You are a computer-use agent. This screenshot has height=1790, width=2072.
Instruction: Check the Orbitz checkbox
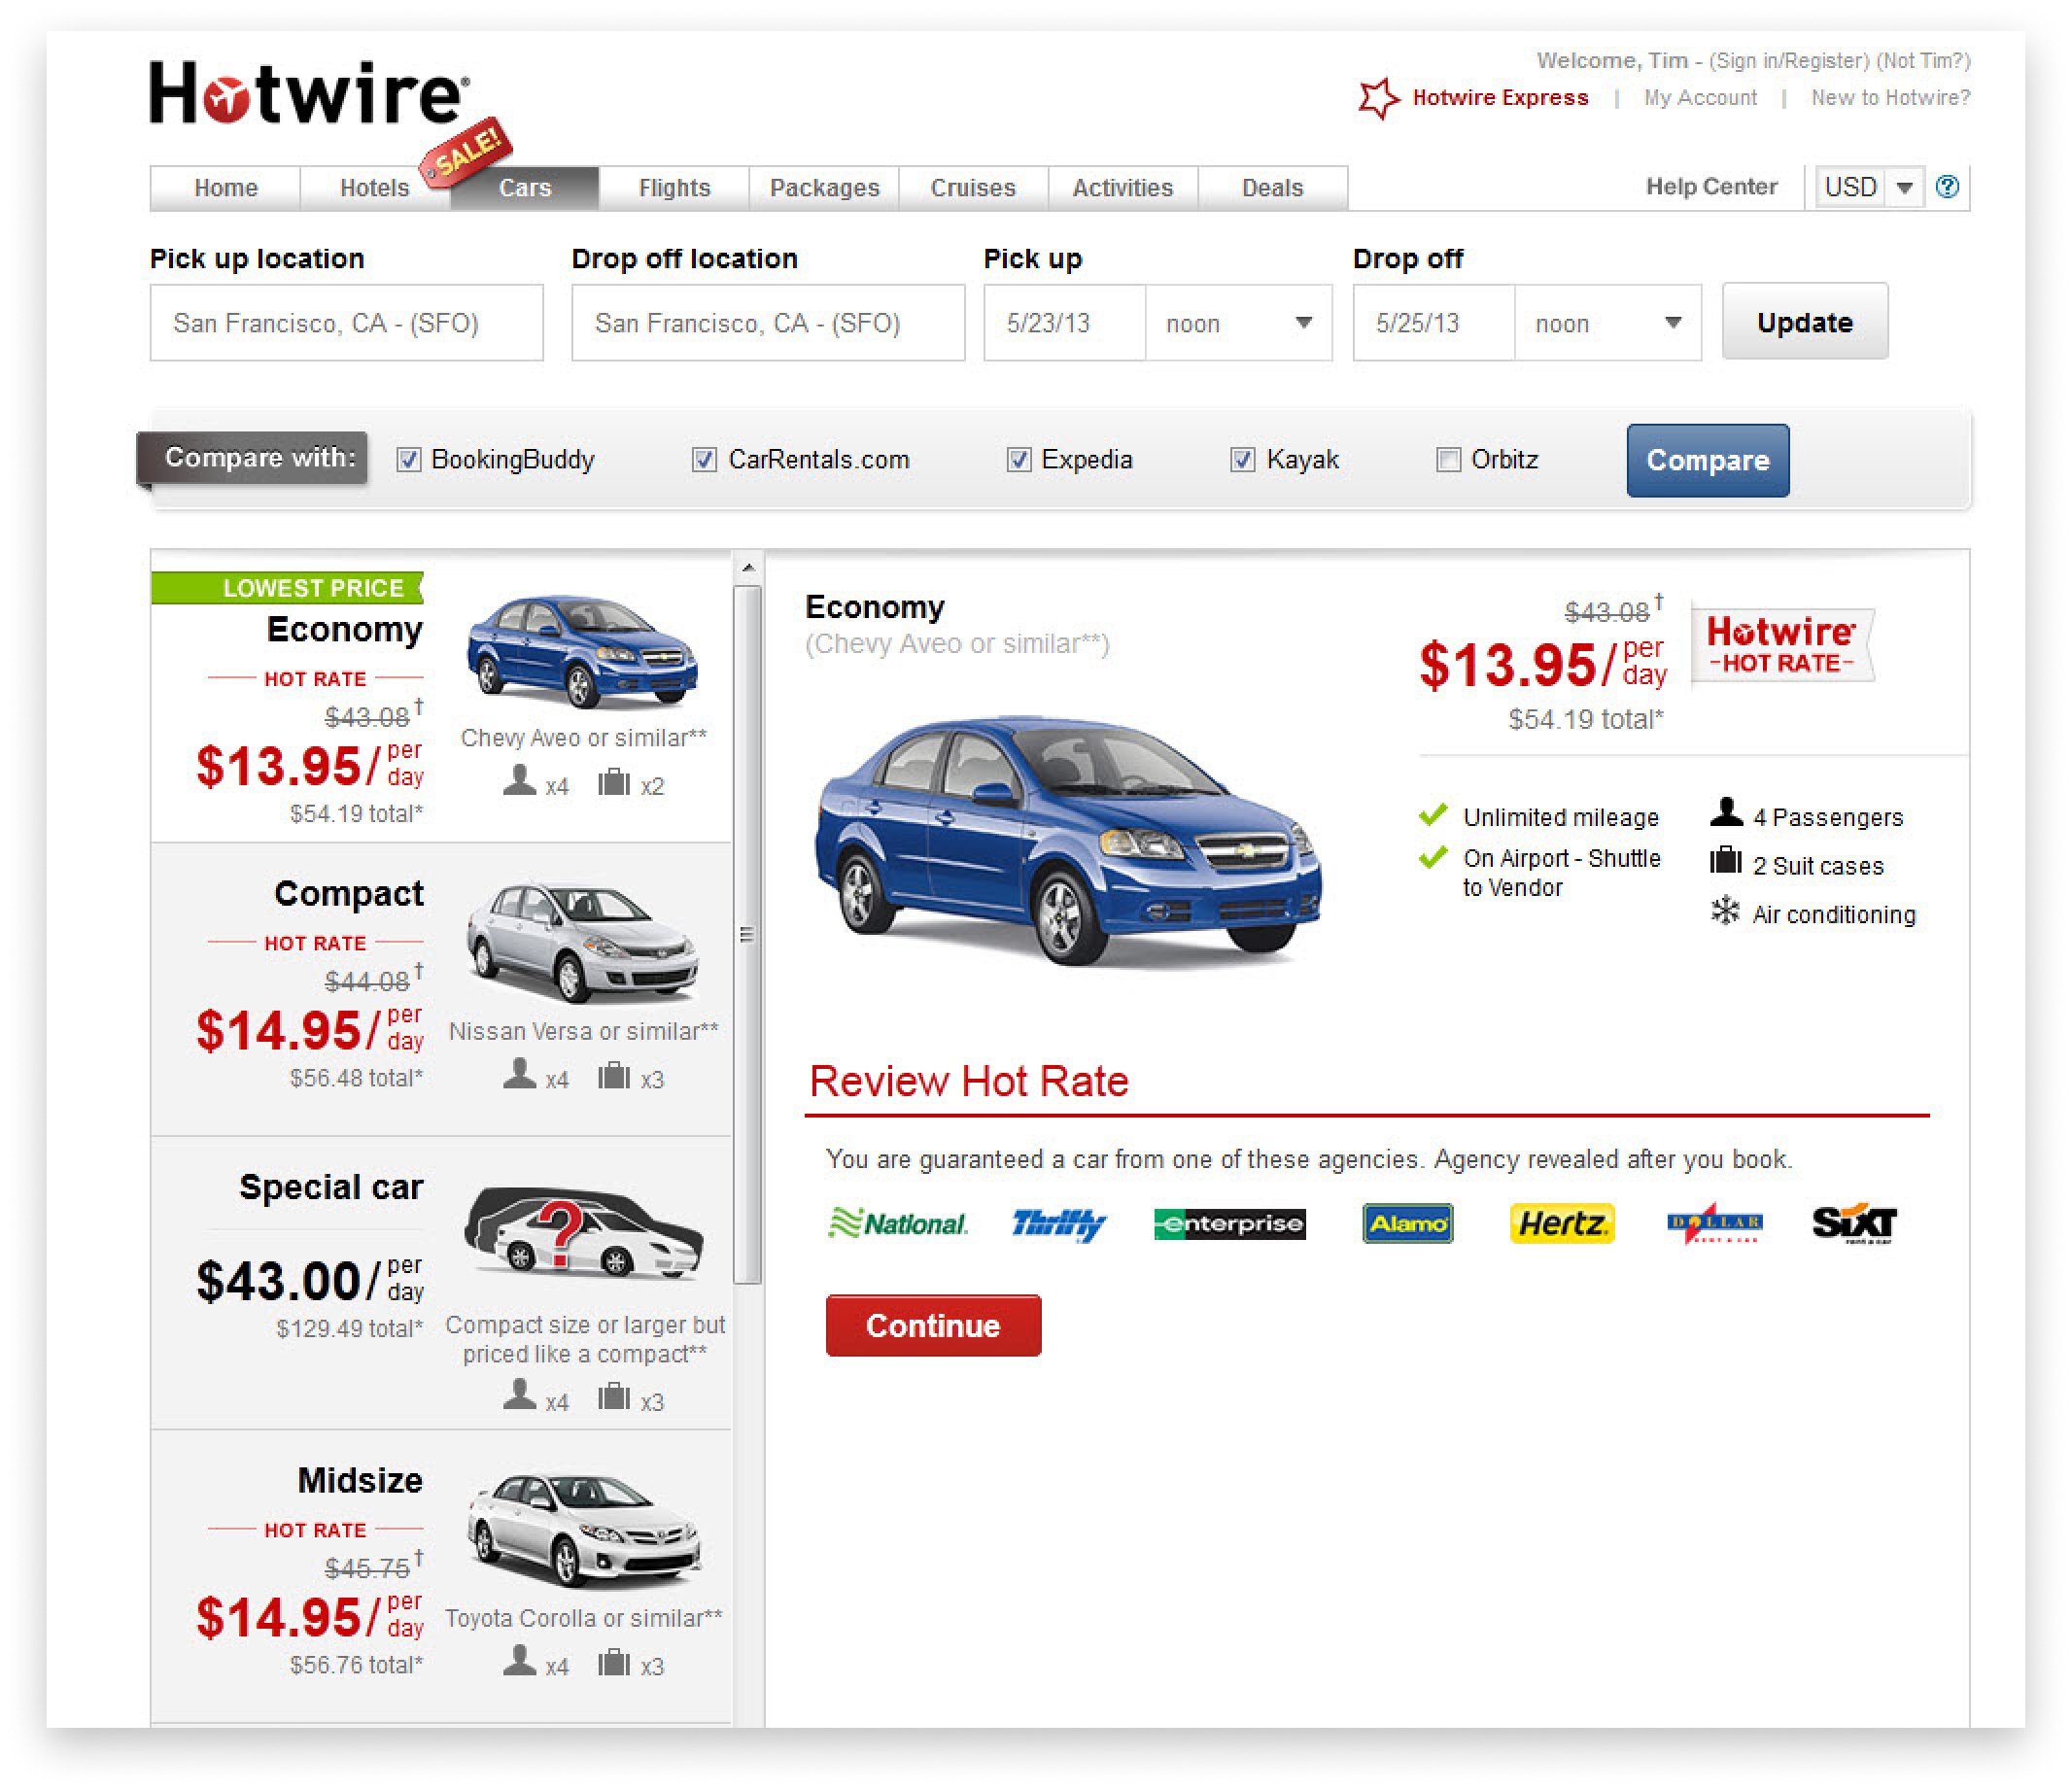1448,459
